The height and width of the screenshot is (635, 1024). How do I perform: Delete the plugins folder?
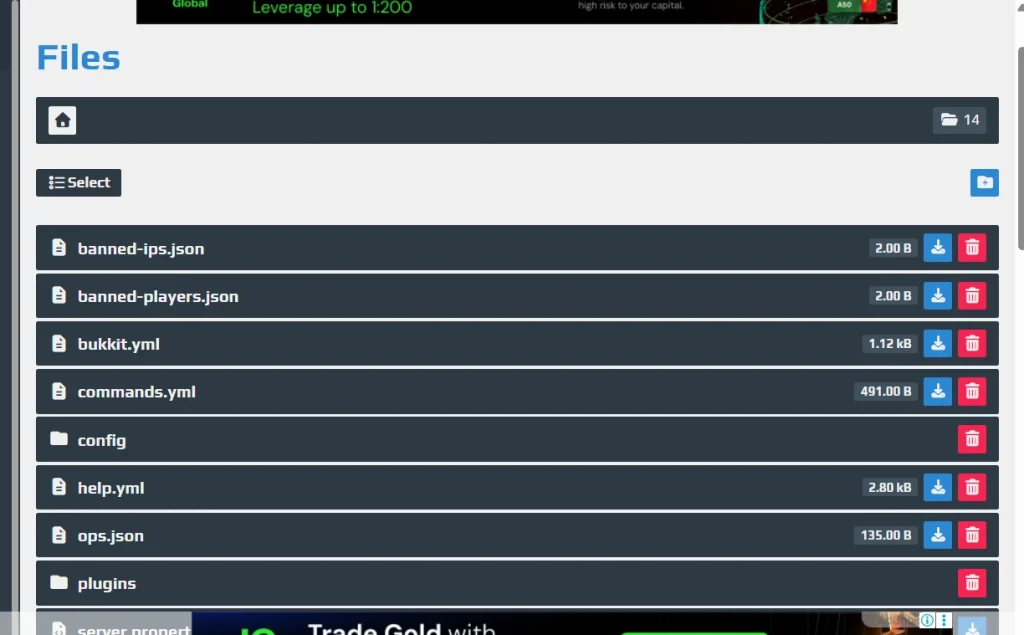pos(972,583)
